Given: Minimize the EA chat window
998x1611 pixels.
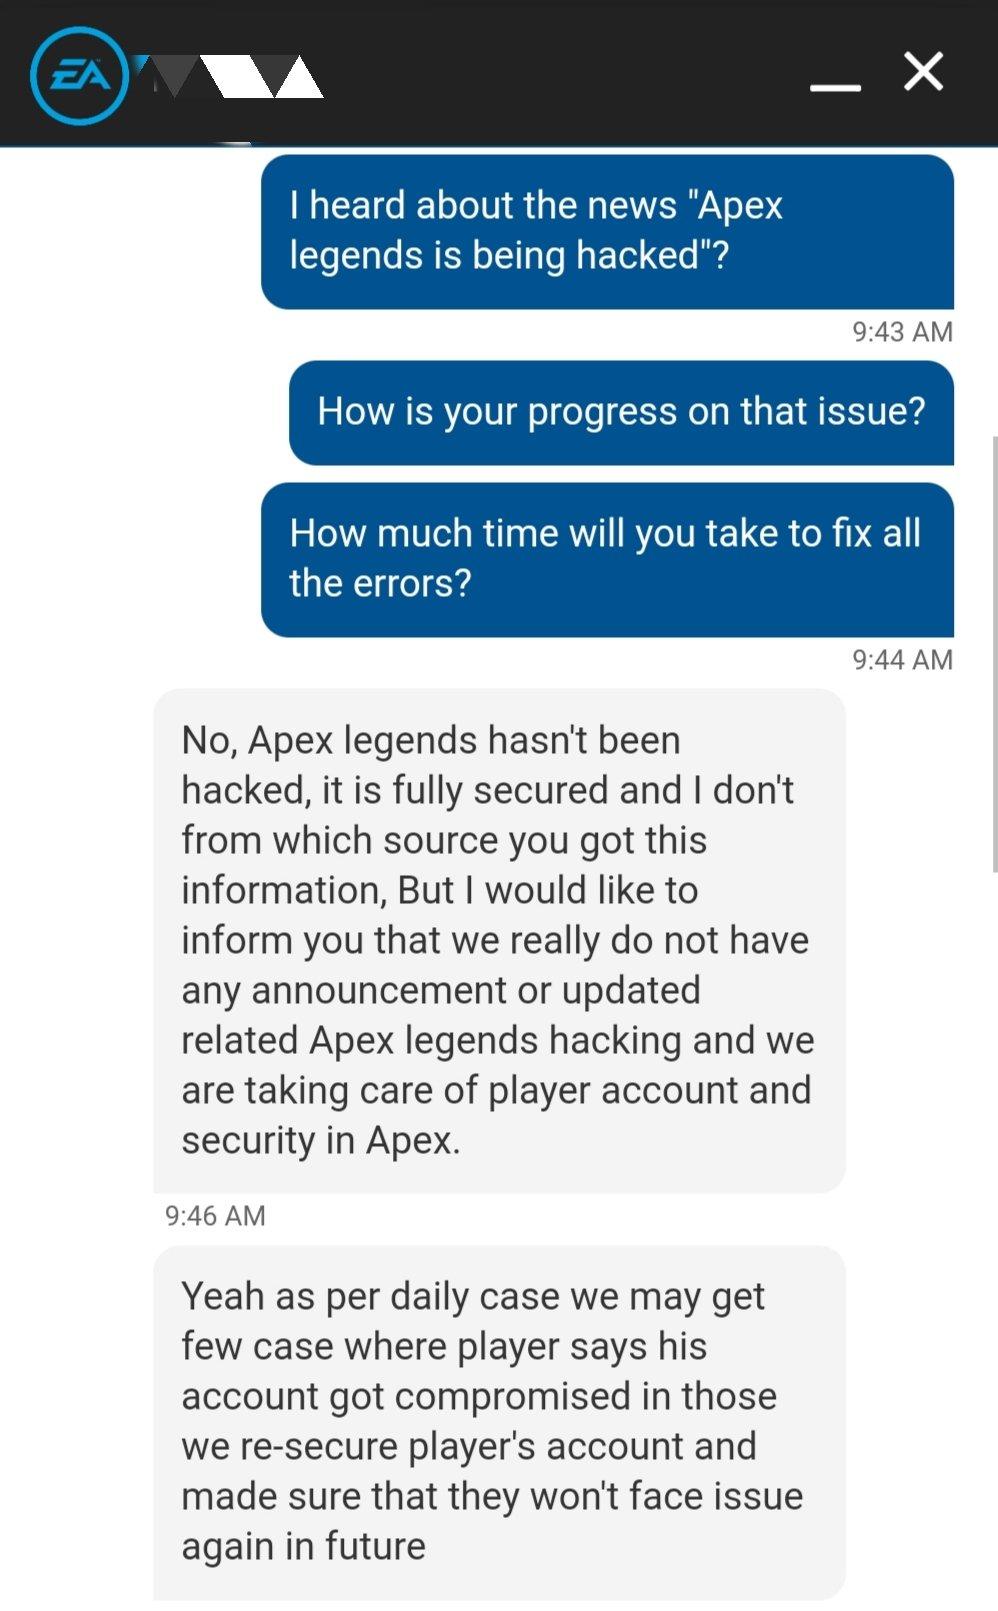Looking at the screenshot, I should tap(835, 88).
